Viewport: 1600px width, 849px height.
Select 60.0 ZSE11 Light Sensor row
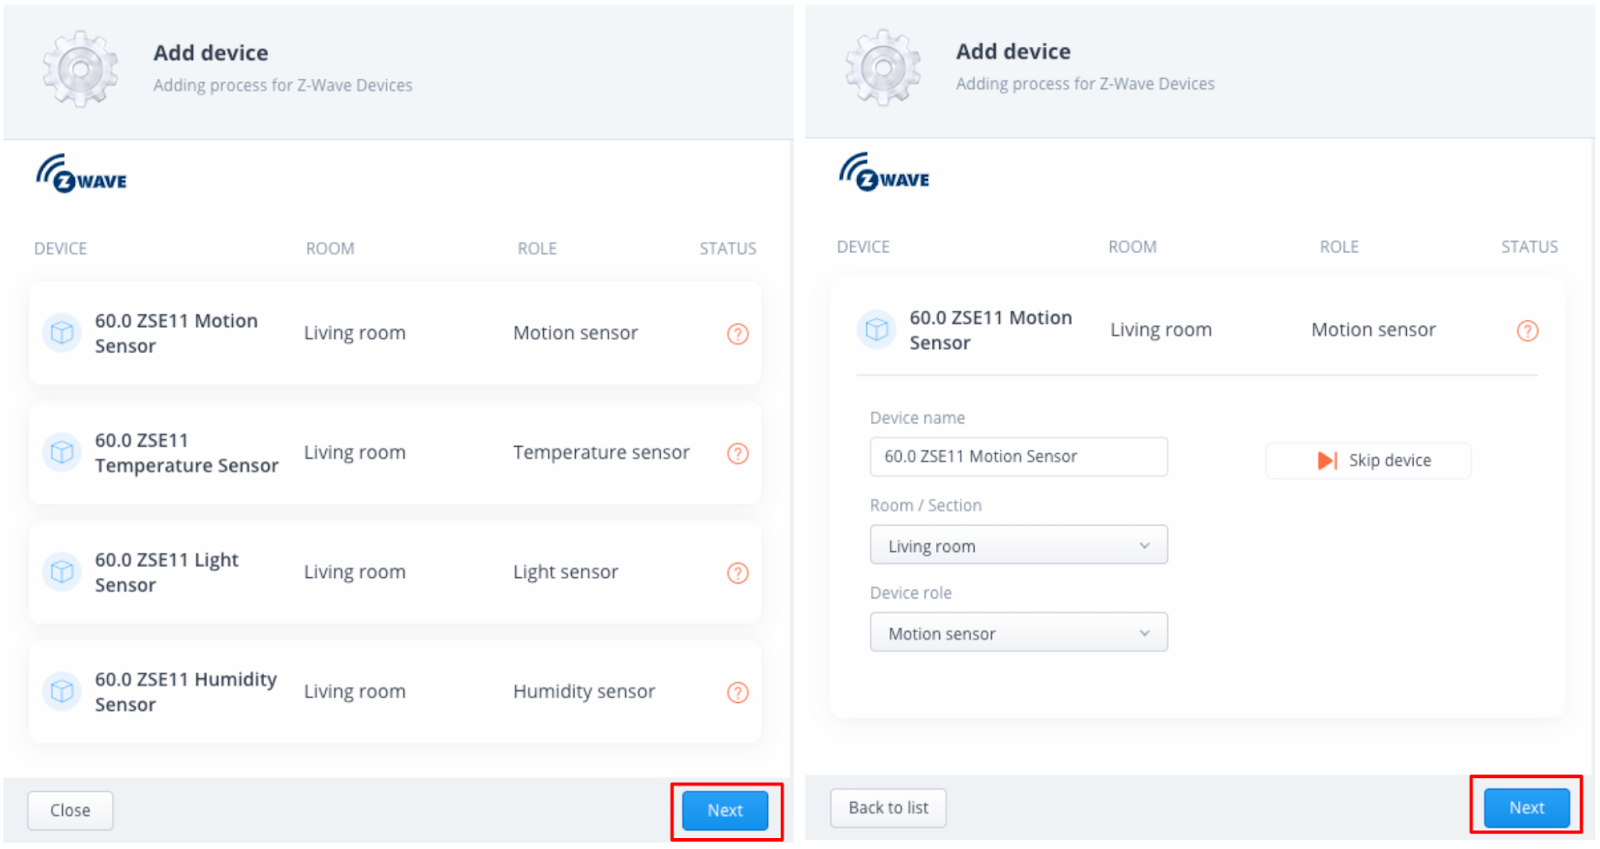pyautogui.click(x=395, y=572)
